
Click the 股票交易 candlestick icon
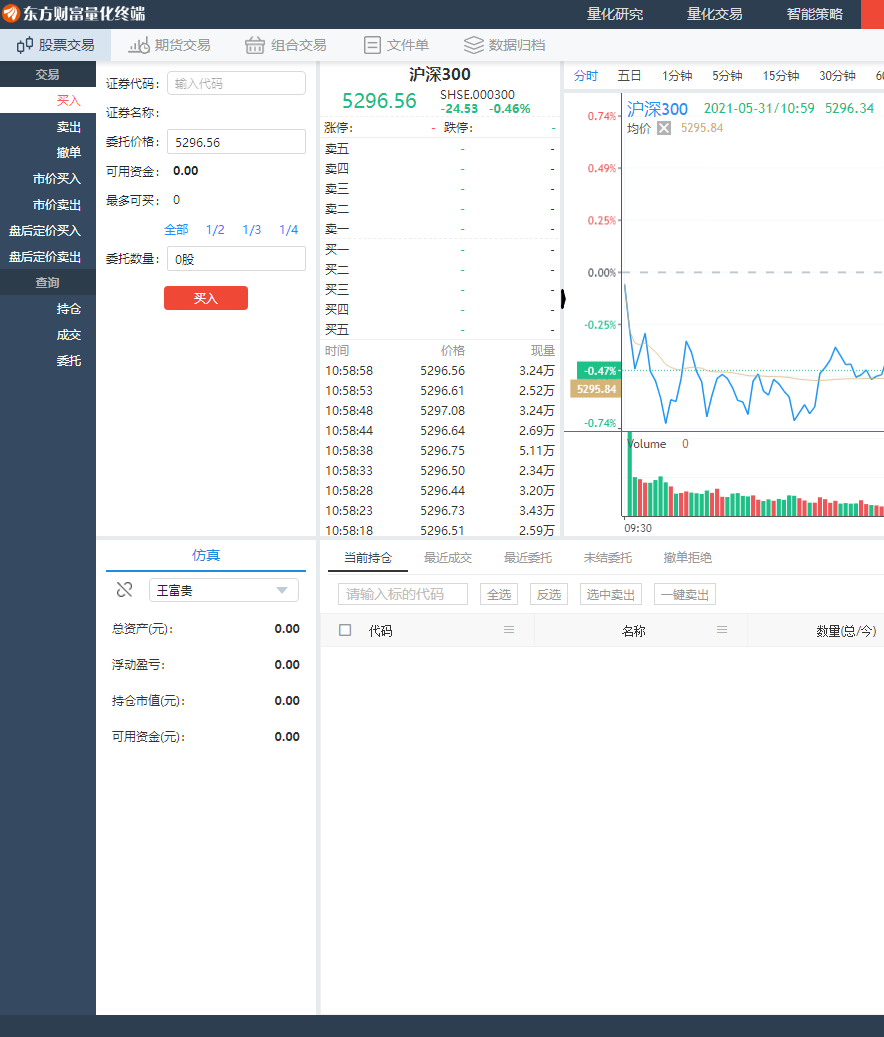[x=25, y=45]
